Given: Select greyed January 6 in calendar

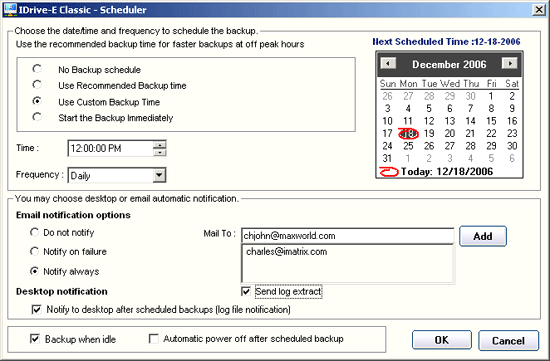Looking at the screenshot, I should tap(512, 158).
